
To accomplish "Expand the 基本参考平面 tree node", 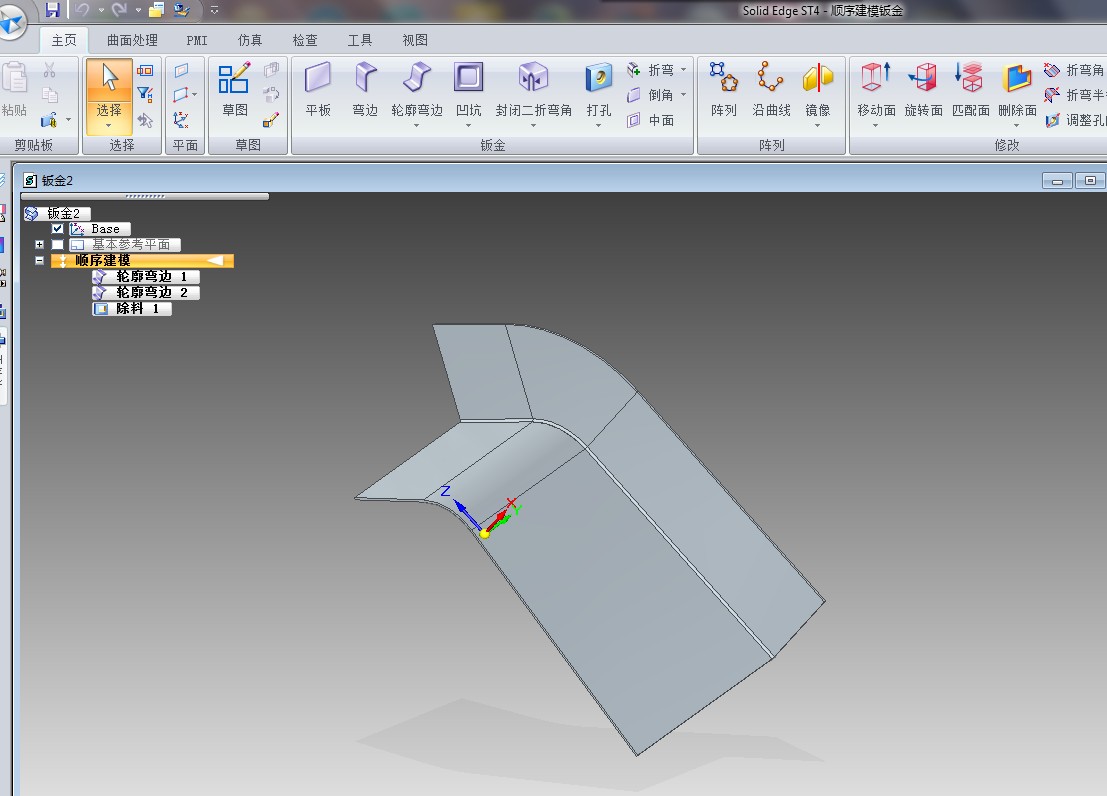I will click(40, 245).
